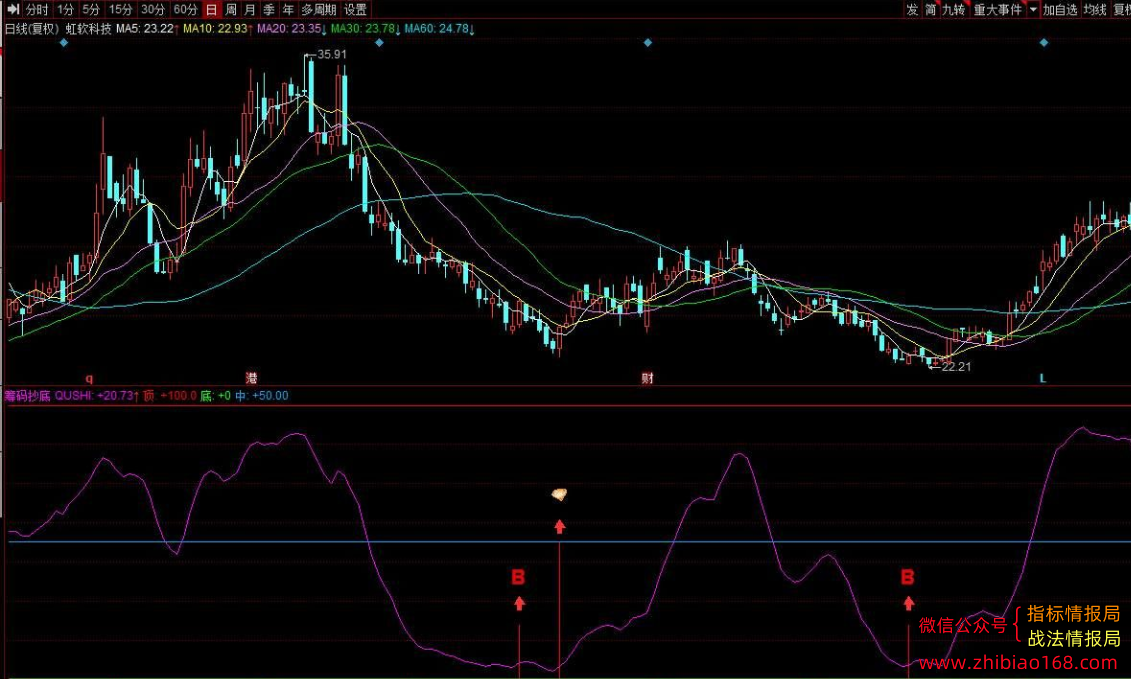Click the 顶 +100.0 value
The width and height of the screenshot is (1131, 679).
(x=170, y=395)
